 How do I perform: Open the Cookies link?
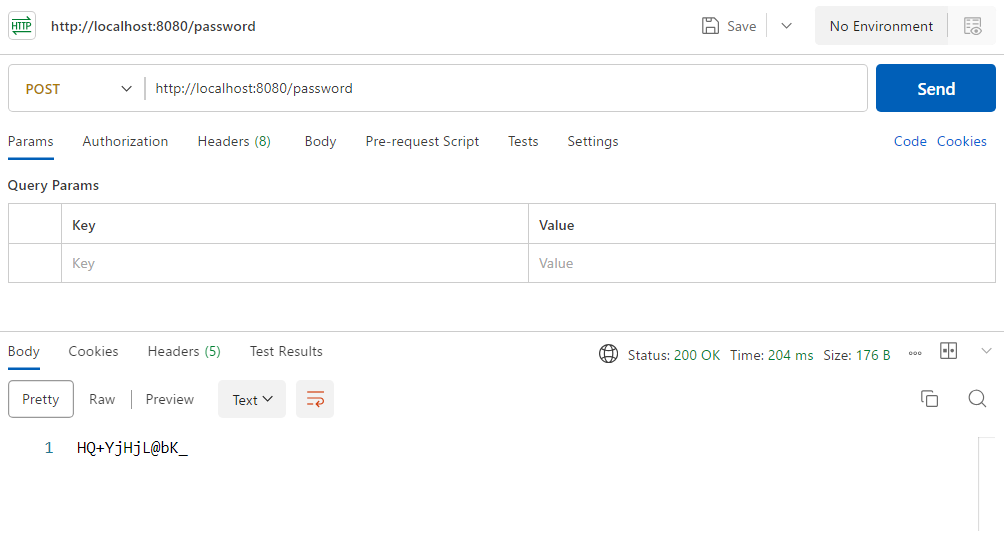(961, 141)
